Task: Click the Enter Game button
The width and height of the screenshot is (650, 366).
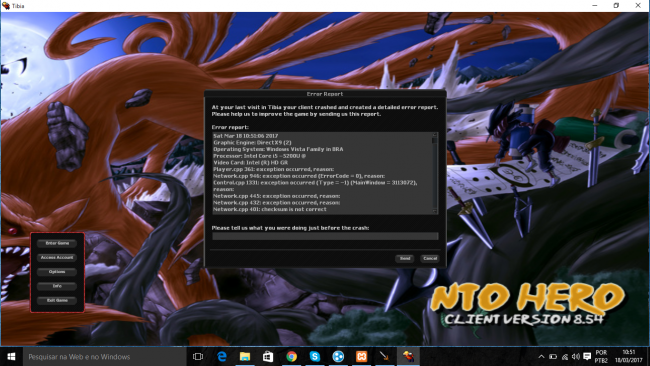Action: pyautogui.click(x=57, y=243)
